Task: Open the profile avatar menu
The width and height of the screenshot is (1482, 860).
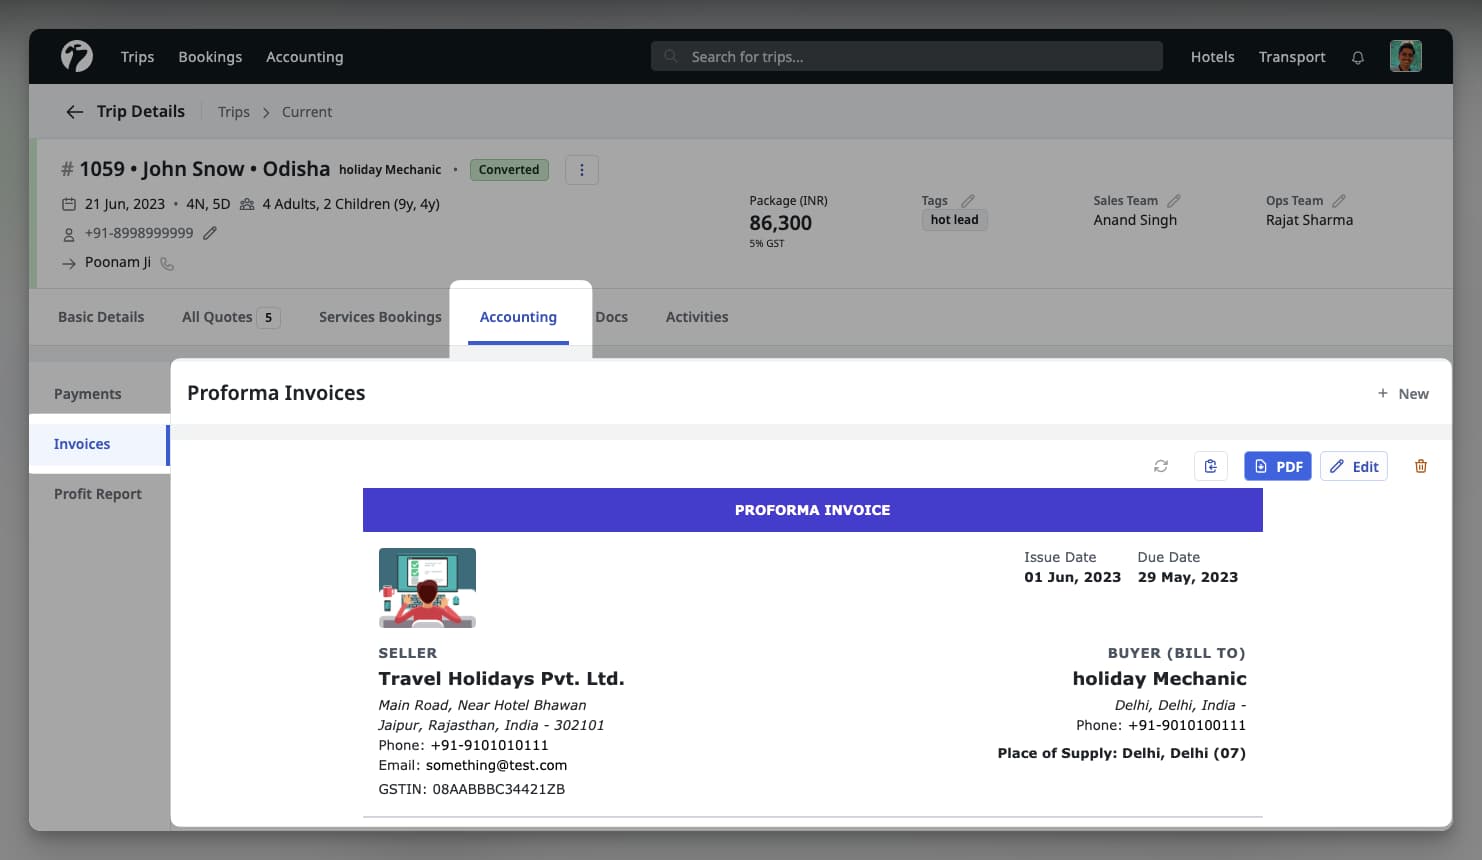Action: 1406,56
